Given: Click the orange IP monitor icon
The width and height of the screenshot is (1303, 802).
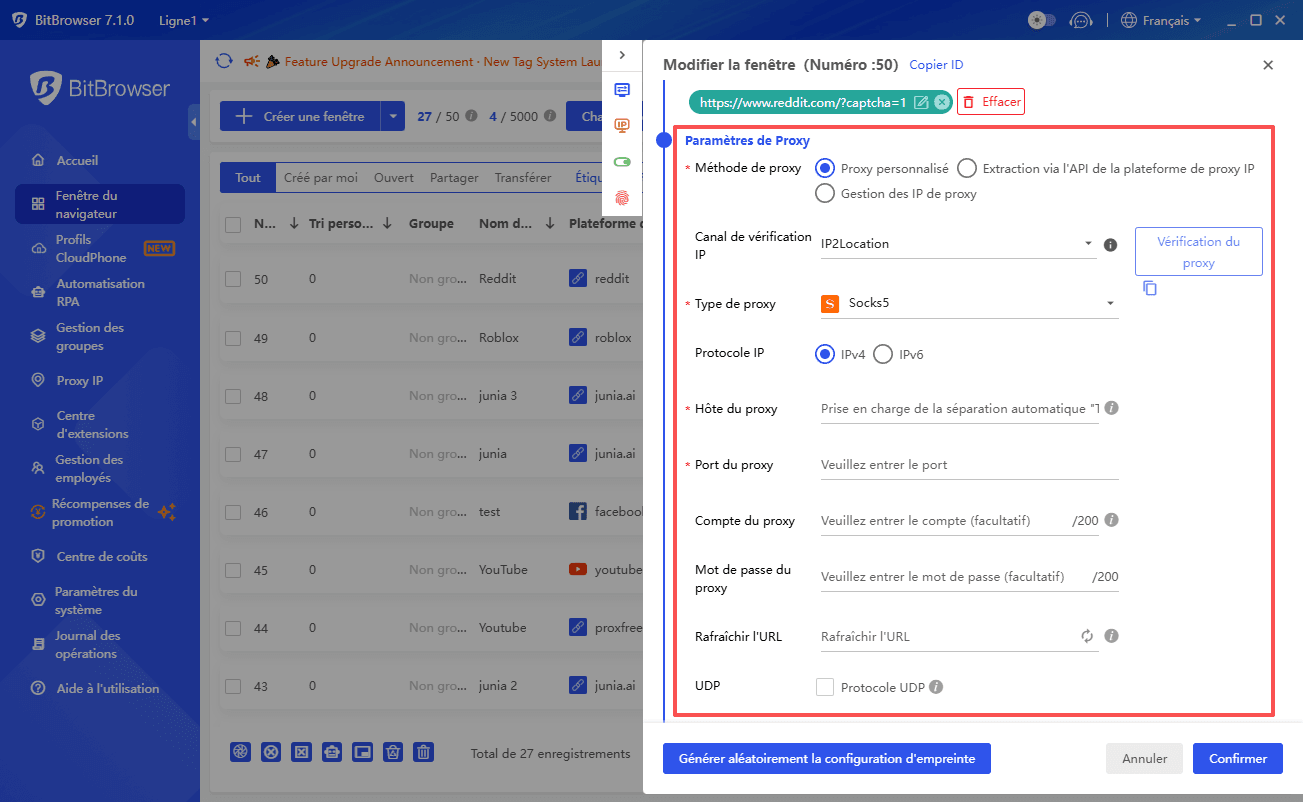Looking at the screenshot, I should click(622, 125).
